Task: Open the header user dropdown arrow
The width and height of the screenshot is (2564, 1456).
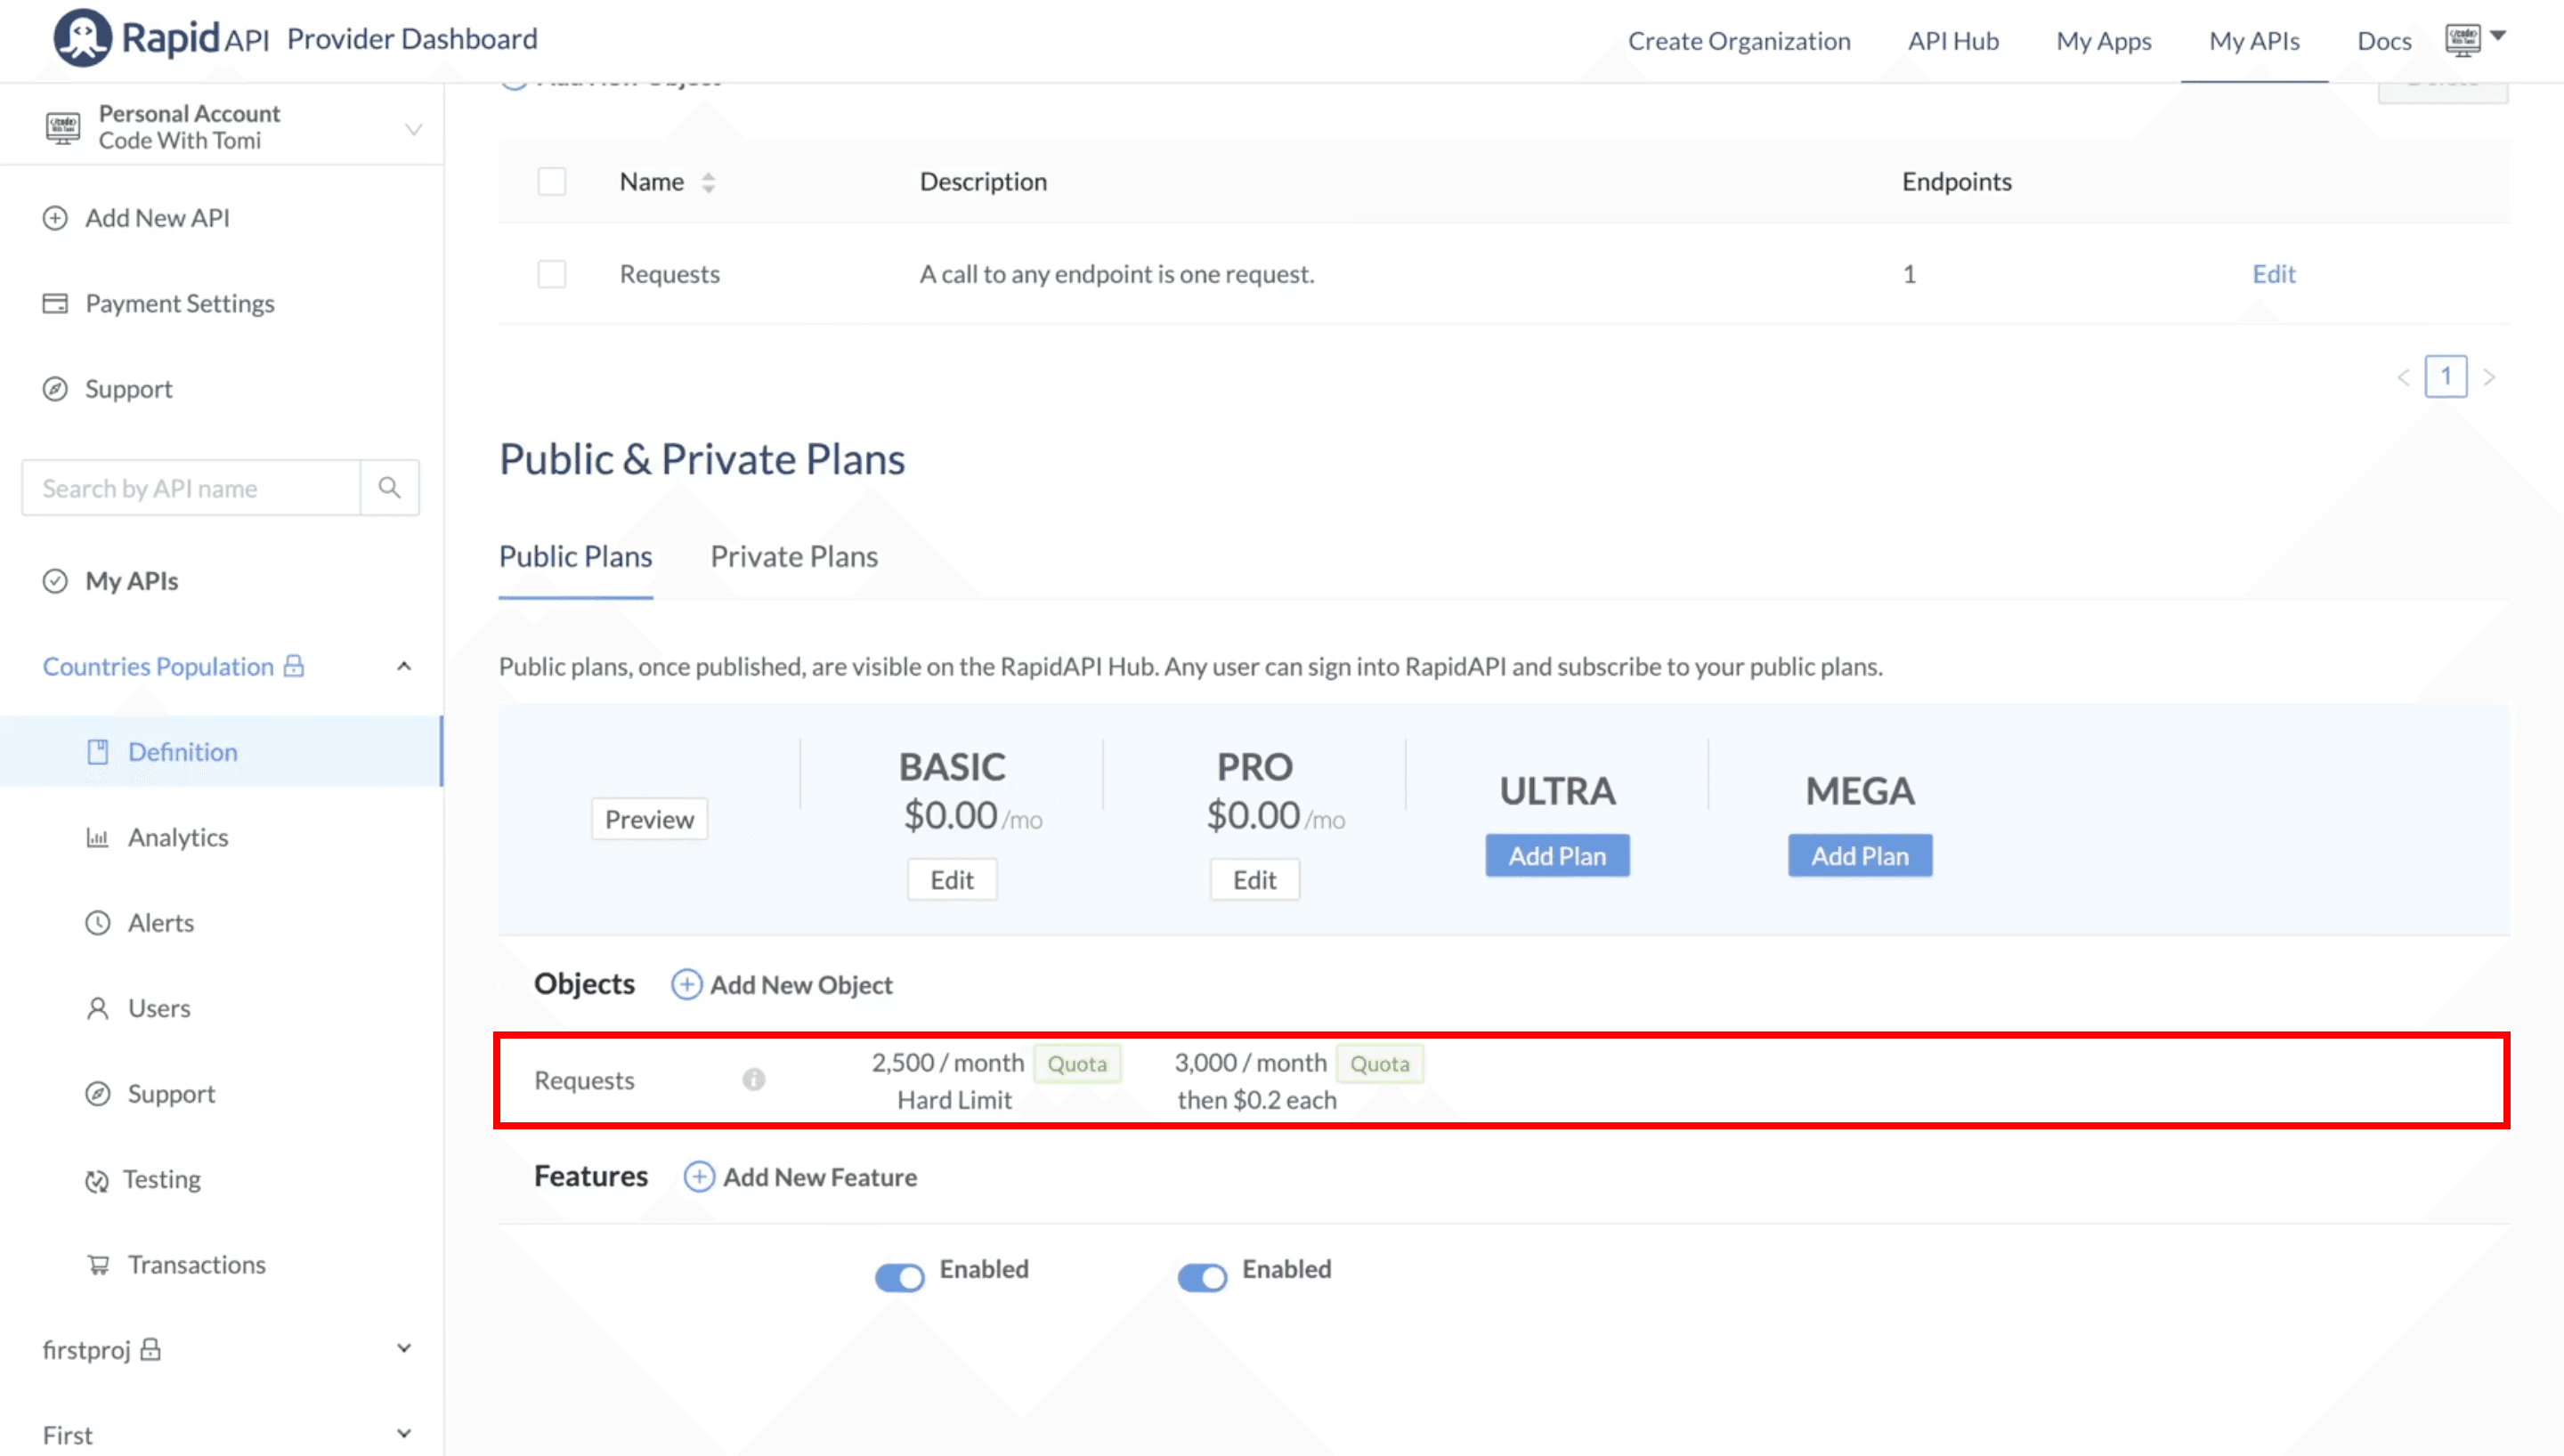Action: coord(2498,36)
